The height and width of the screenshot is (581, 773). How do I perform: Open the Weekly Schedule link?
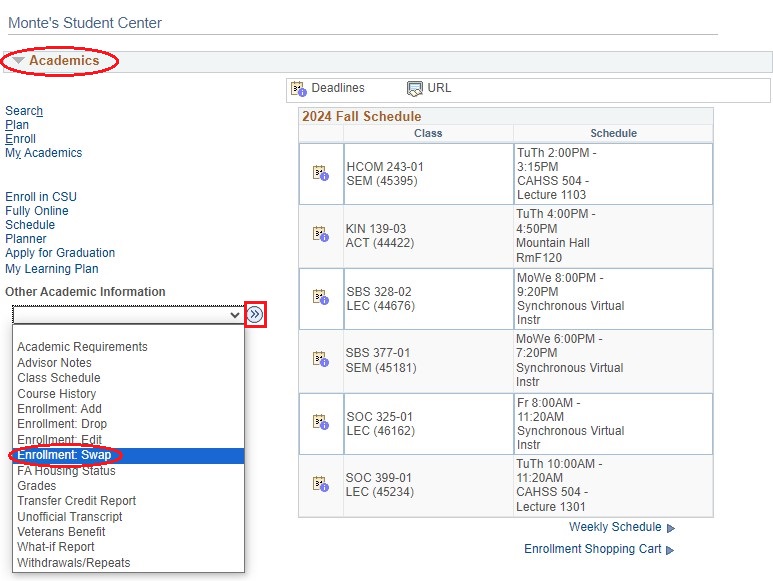click(x=615, y=527)
